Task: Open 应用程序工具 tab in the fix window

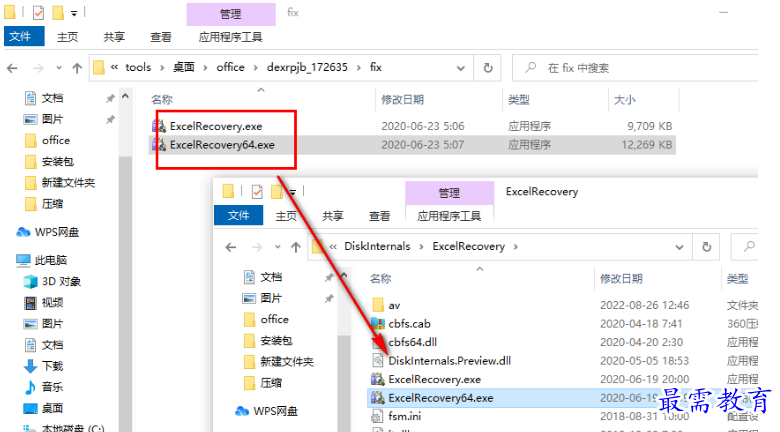Action: (x=230, y=37)
